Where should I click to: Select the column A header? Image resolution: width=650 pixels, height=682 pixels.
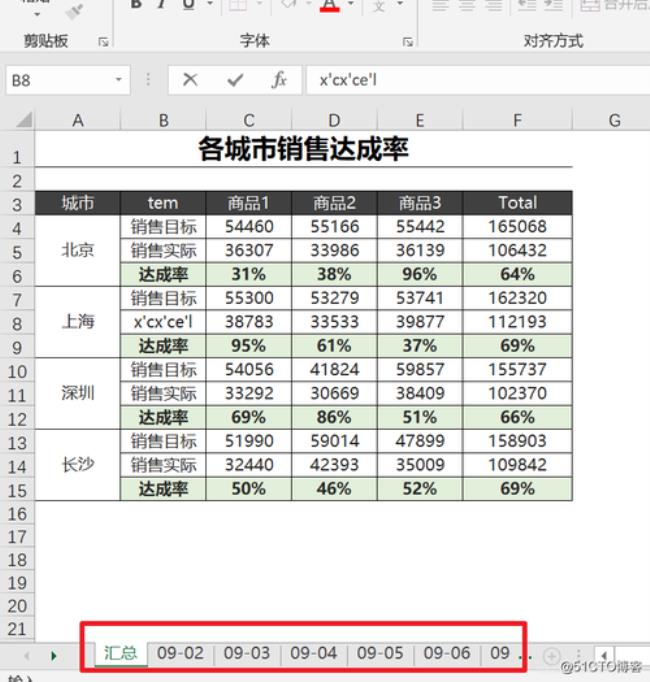[77, 120]
